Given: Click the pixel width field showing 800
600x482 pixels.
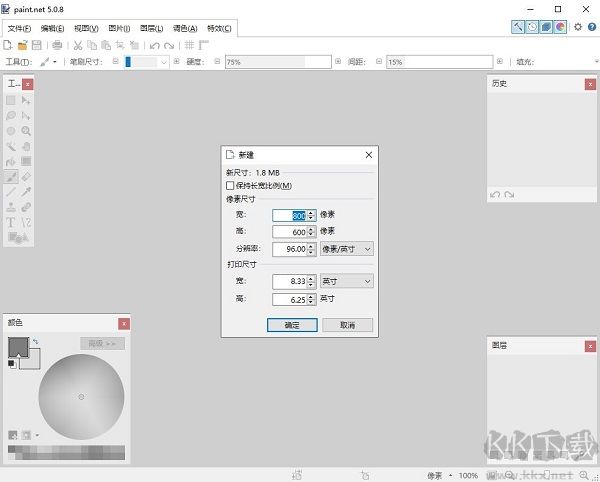Looking at the screenshot, I should [x=289, y=215].
